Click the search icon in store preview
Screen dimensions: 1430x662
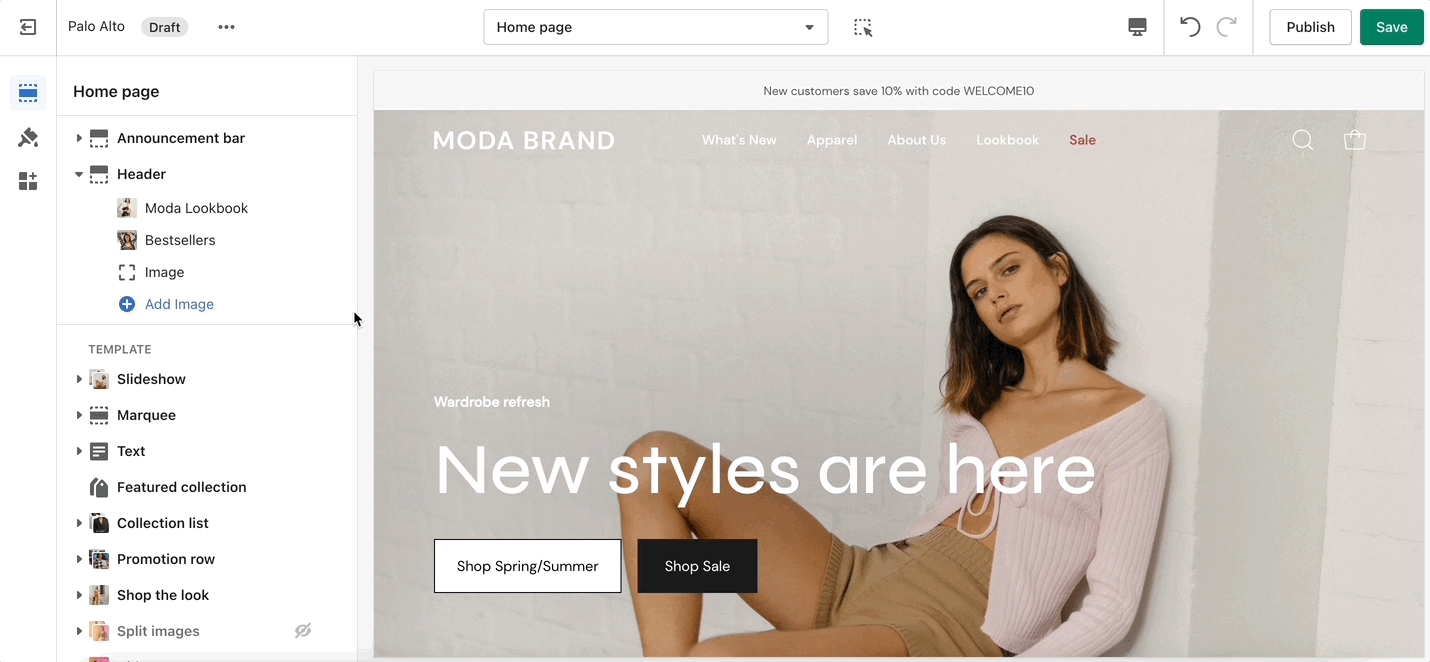(1303, 140)
